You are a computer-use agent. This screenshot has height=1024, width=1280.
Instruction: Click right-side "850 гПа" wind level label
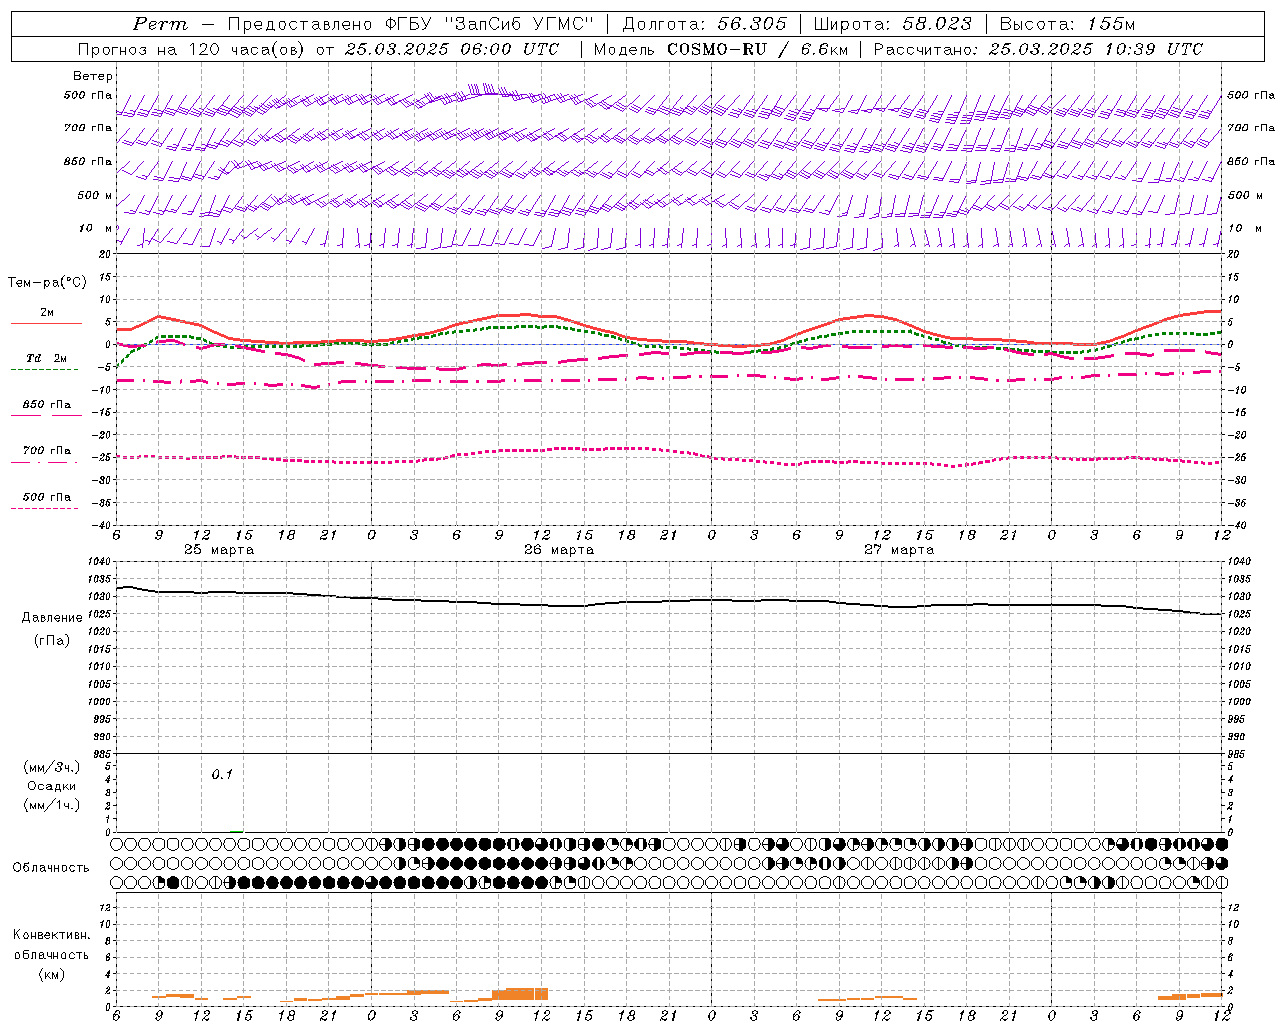(1251, 161)
